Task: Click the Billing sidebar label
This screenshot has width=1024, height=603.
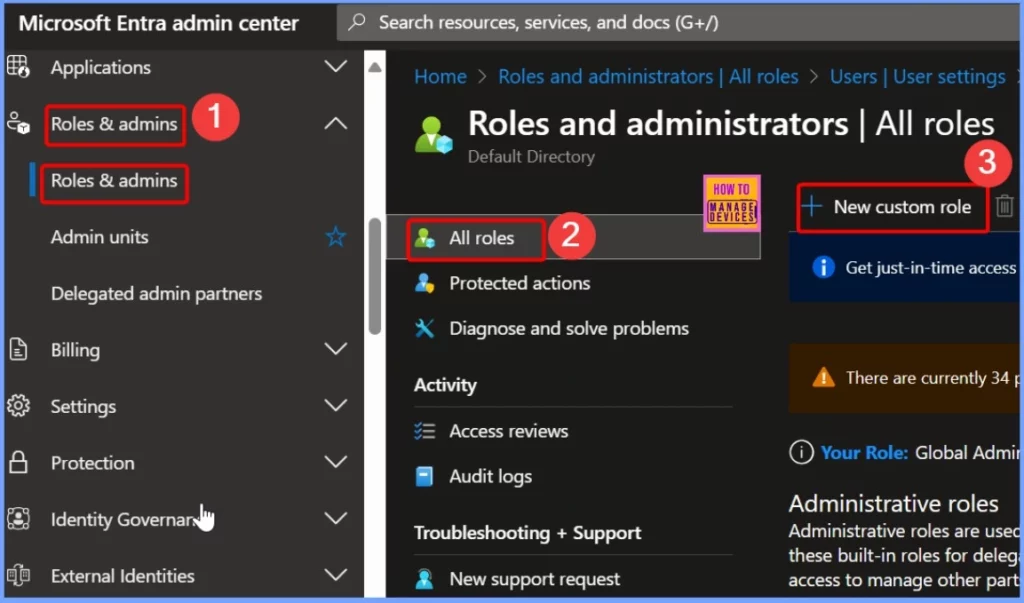Action: pyautogui.click(x=75, y=350)
